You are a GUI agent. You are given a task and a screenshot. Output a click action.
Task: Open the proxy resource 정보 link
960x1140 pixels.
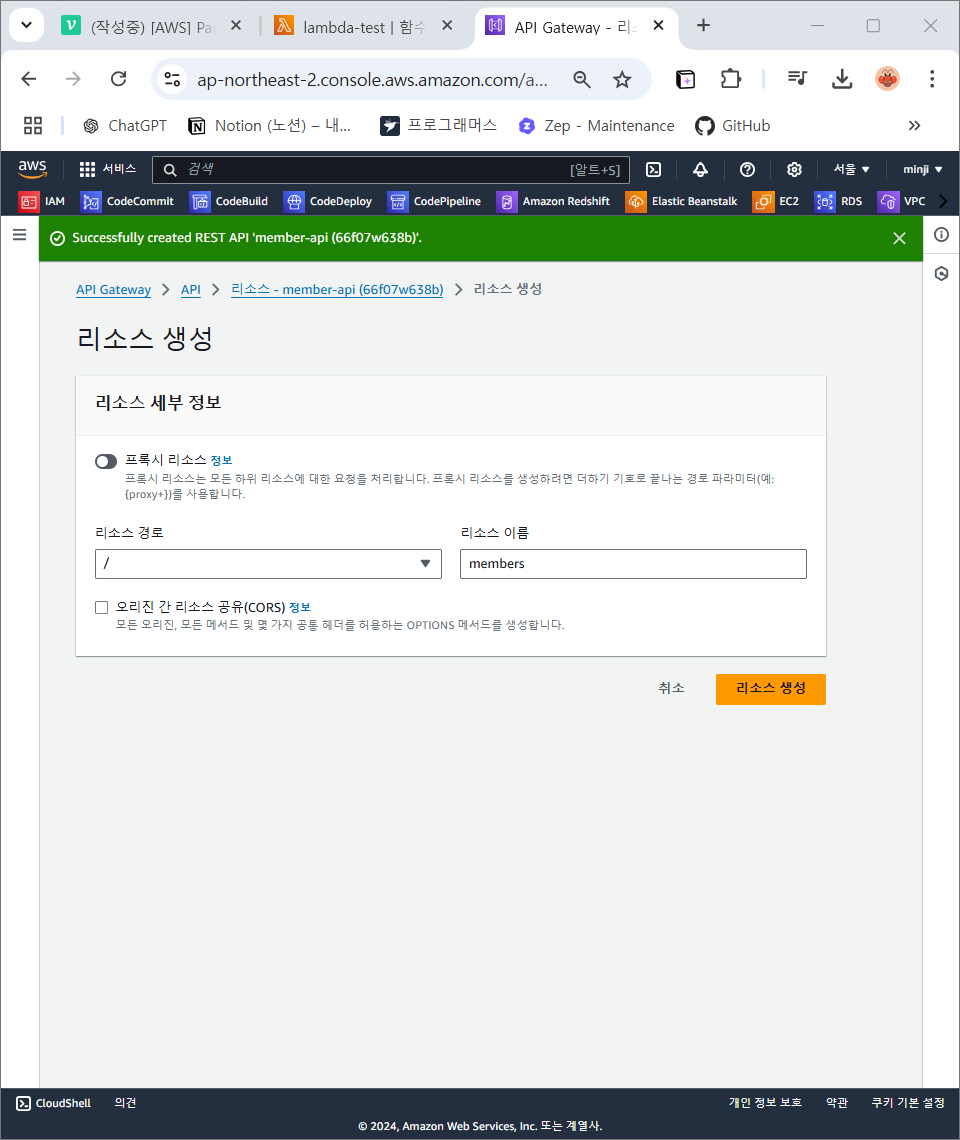(x=221, y=460)
